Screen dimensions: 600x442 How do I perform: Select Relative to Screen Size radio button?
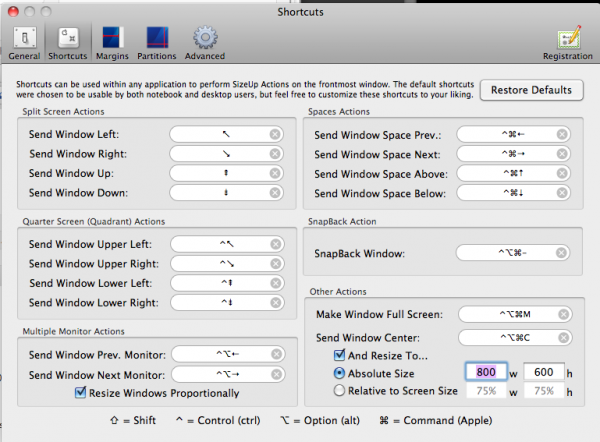point(339,391)
